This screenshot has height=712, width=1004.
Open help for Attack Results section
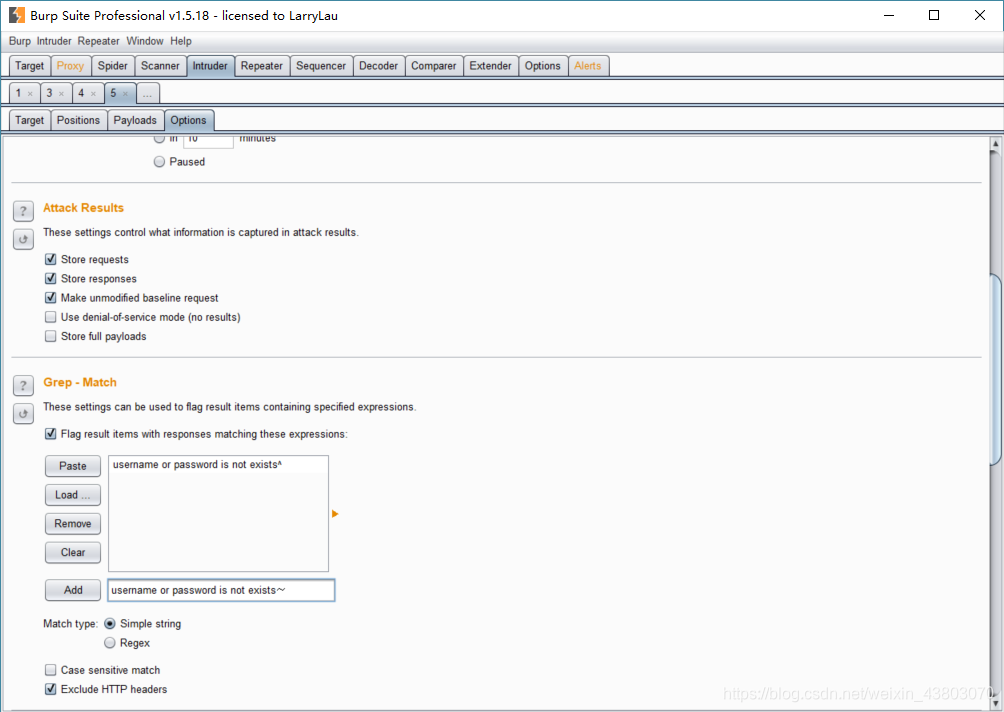[x=23, y=211]
